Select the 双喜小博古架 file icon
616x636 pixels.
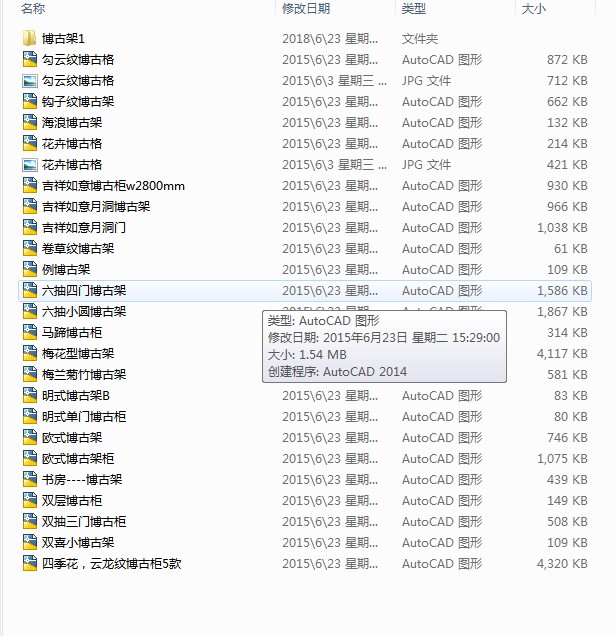coord(29,542)
